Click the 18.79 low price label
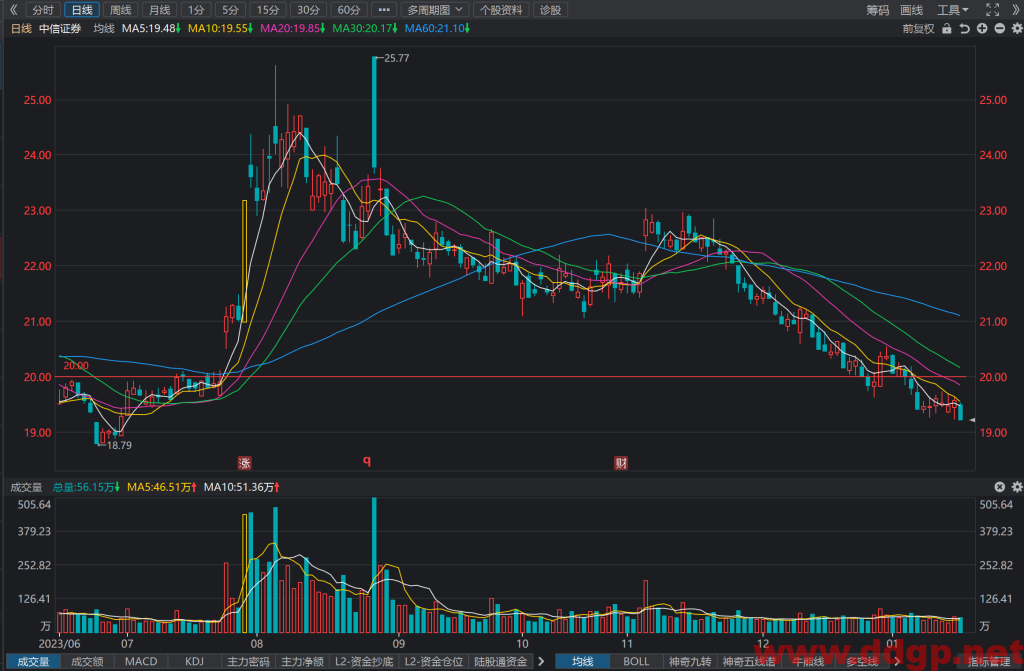The image size is (1024, 671). tap(119, 446)
